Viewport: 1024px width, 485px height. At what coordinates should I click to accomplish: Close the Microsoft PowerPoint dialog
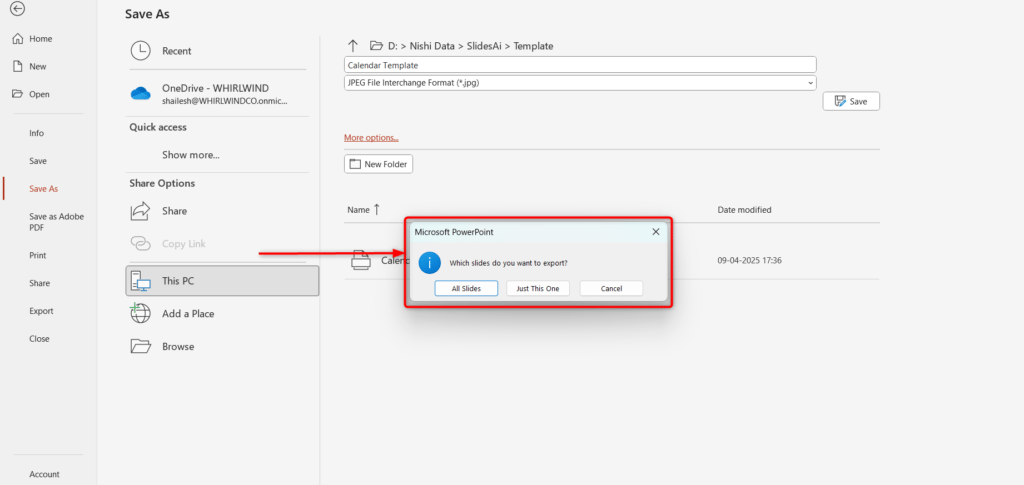pos(655,231)
